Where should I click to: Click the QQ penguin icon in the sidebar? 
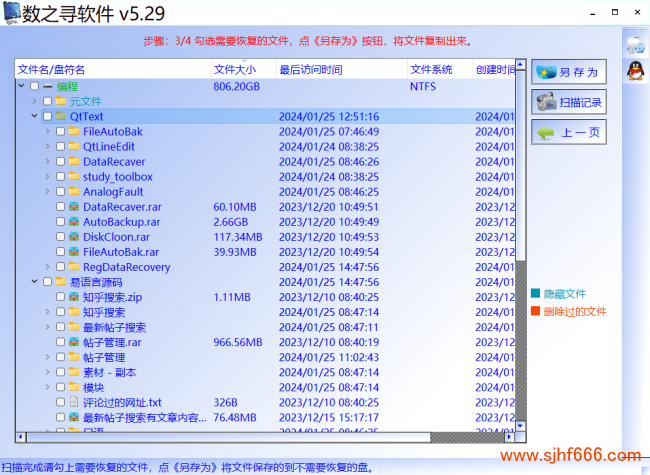tap(635, 70)
